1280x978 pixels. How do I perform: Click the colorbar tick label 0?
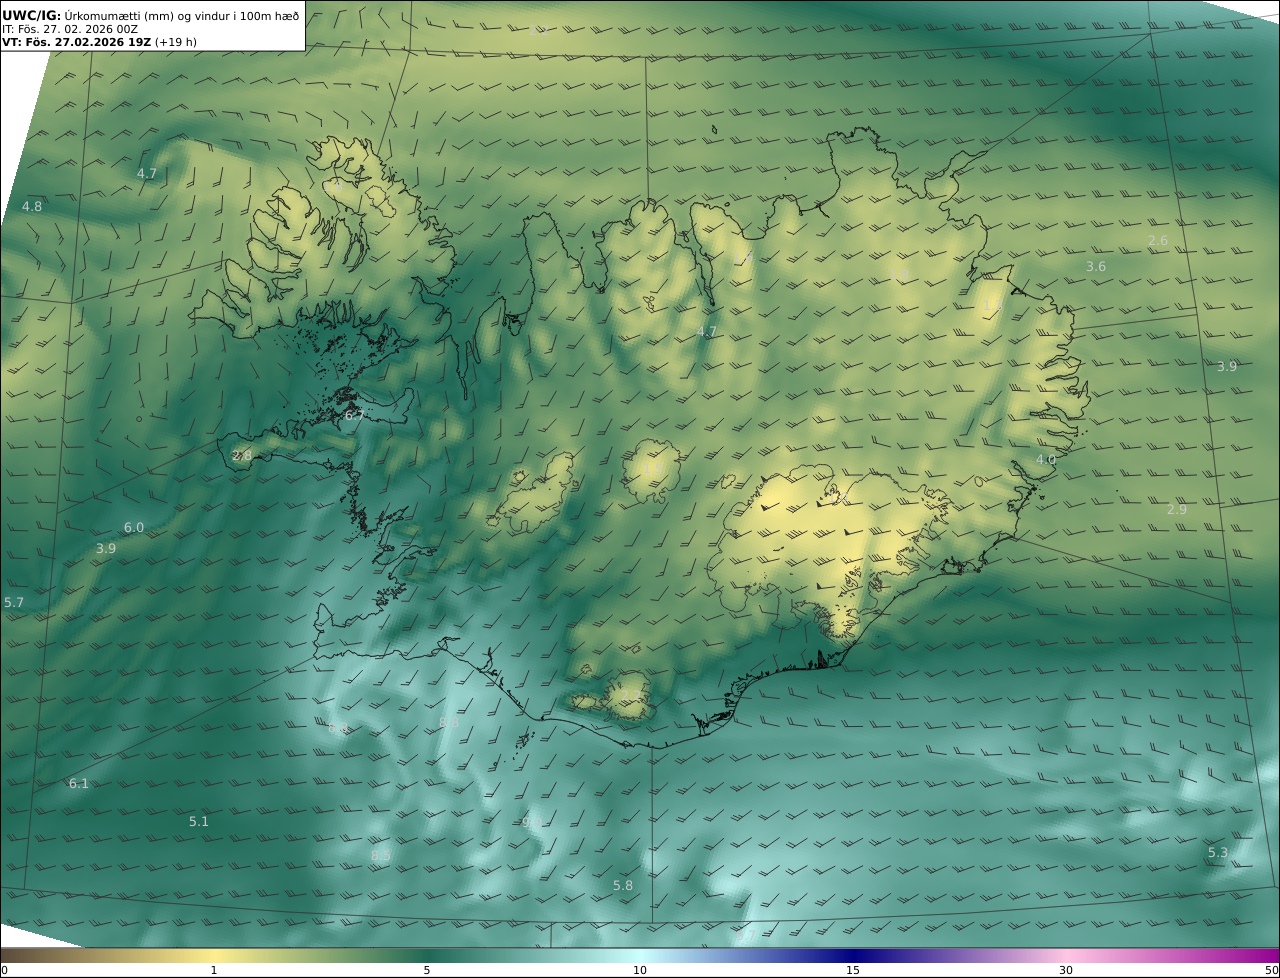pyautogui.click(x=4, y=970)
